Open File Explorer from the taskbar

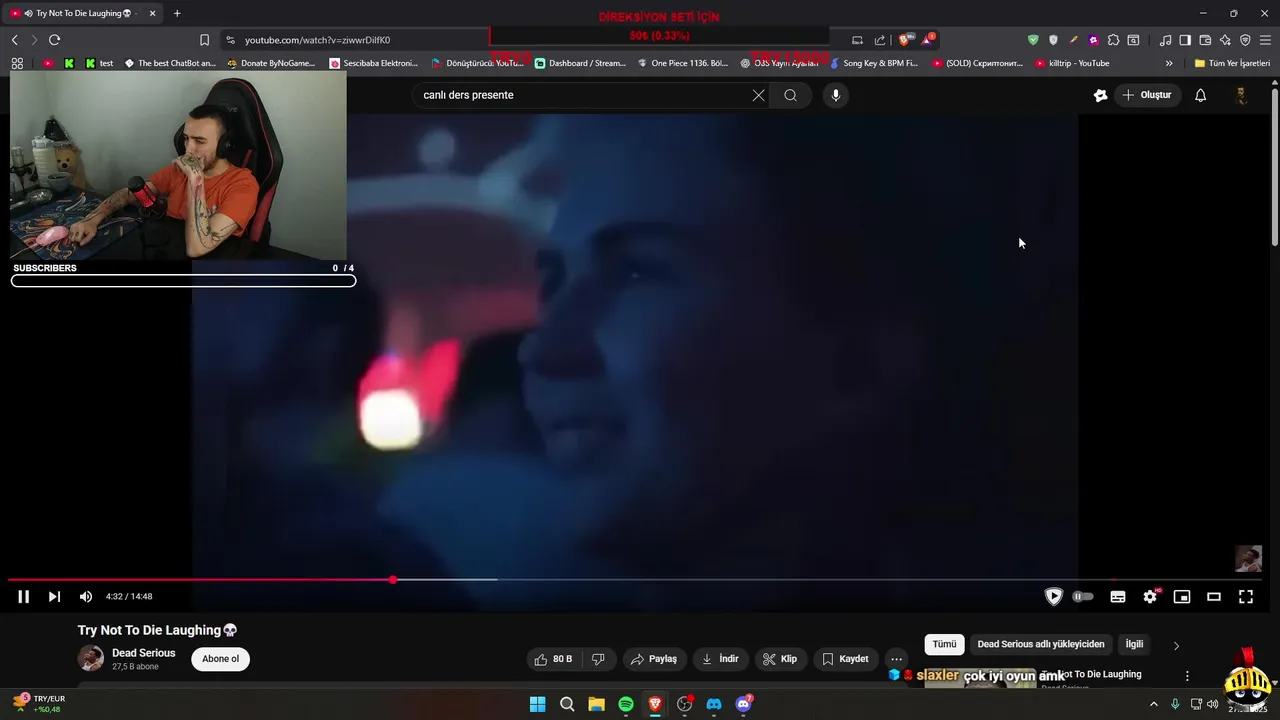tap(596, 704)
